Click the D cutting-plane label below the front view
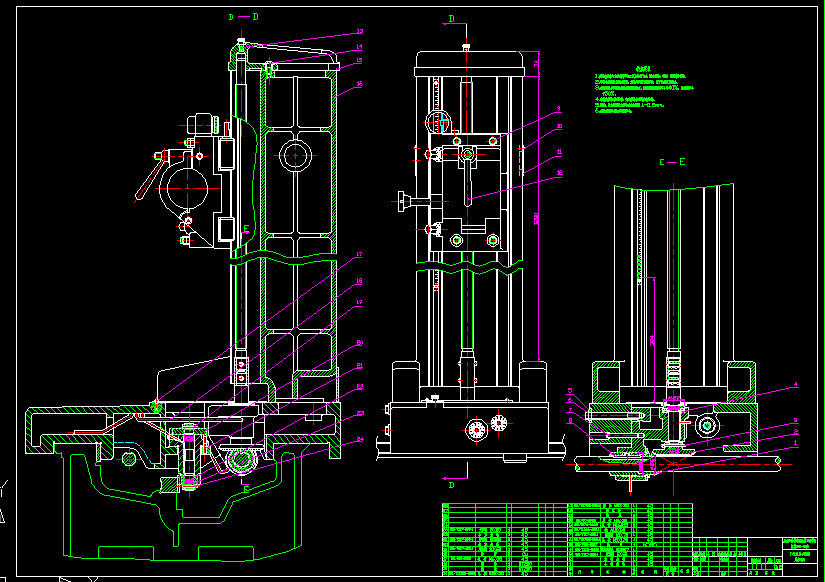The image size is (825, 582). [x=451, y=485]
